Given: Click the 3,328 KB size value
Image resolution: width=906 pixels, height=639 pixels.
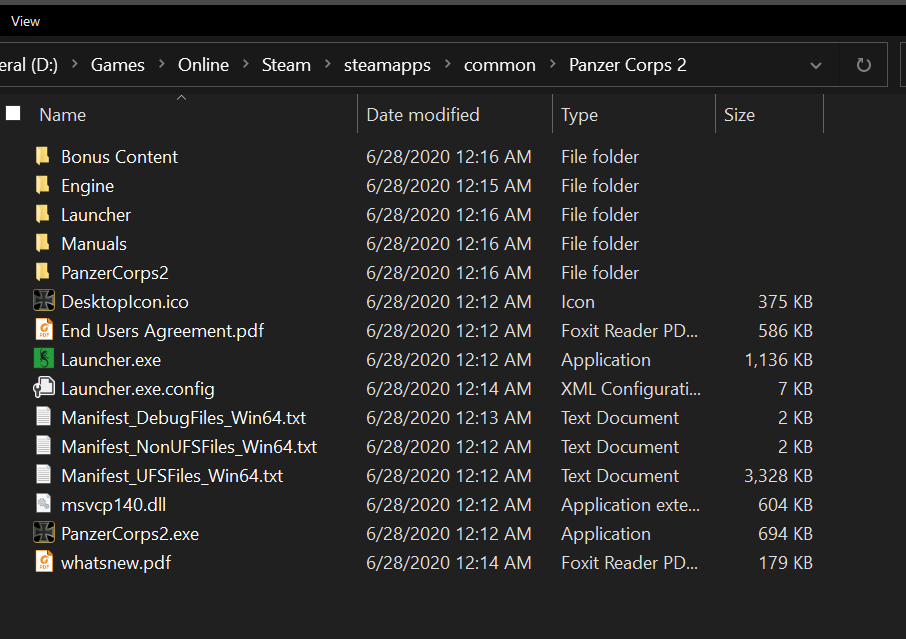Looking at the screenshot, I should (778, 475).
